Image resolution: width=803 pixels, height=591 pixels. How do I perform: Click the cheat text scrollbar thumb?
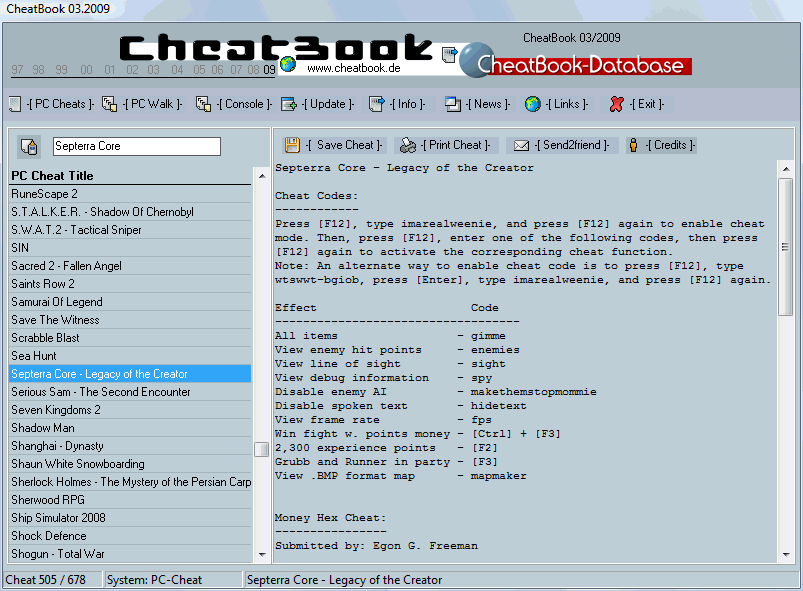tap(786, 247)
